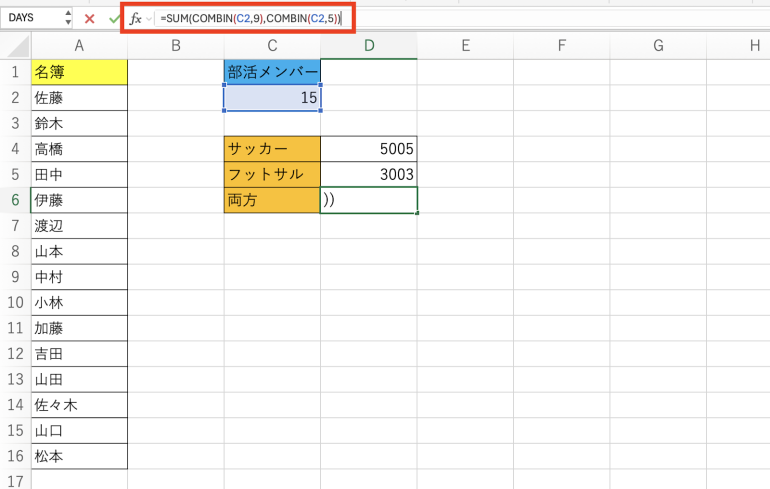Select the orange サッカー label cell
Viewport: 770px width, 489px height.
[272, 149]
